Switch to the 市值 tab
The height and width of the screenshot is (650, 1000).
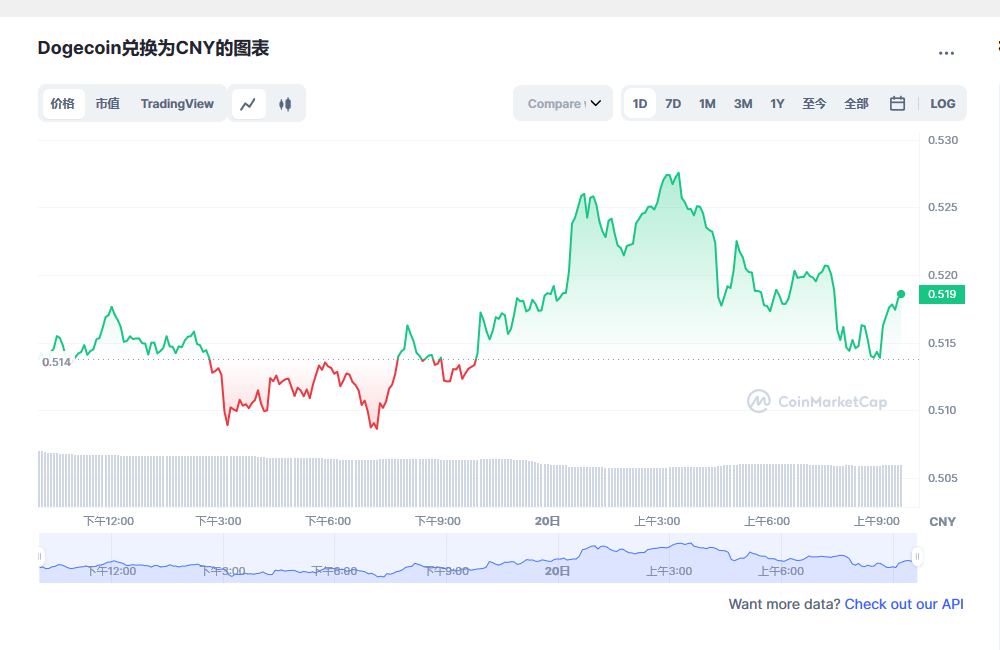(107, 104)
